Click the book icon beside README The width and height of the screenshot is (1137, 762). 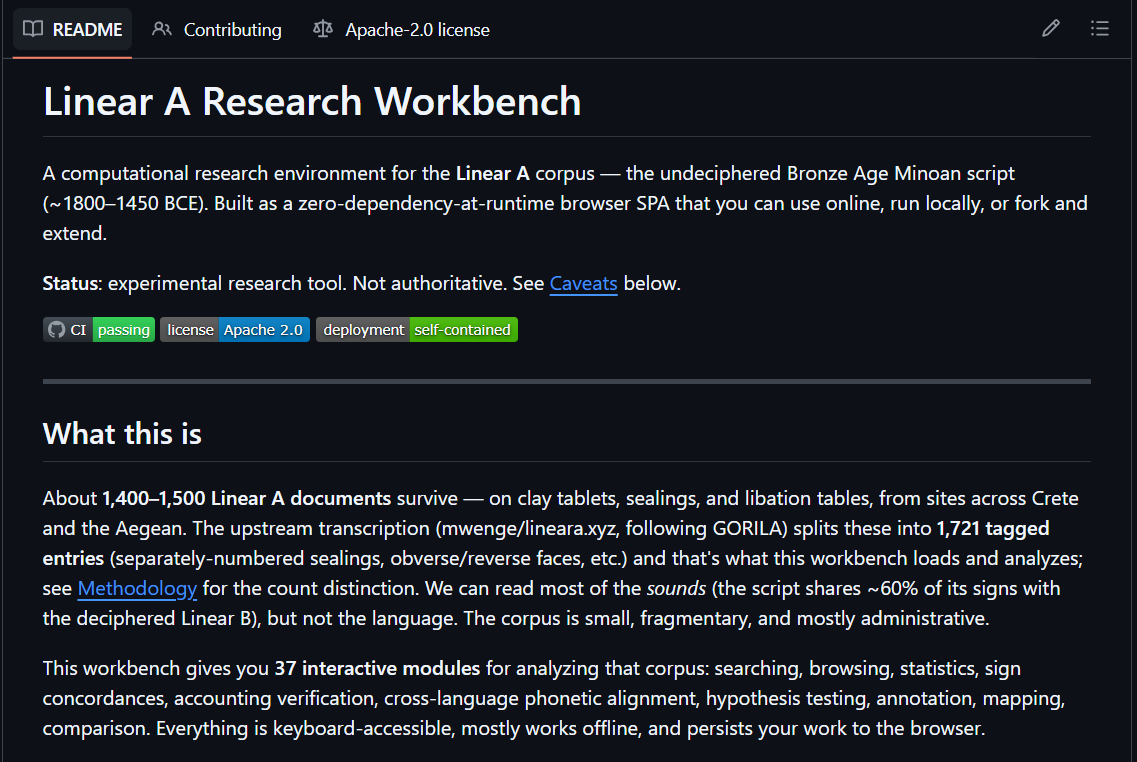[33, 29]
